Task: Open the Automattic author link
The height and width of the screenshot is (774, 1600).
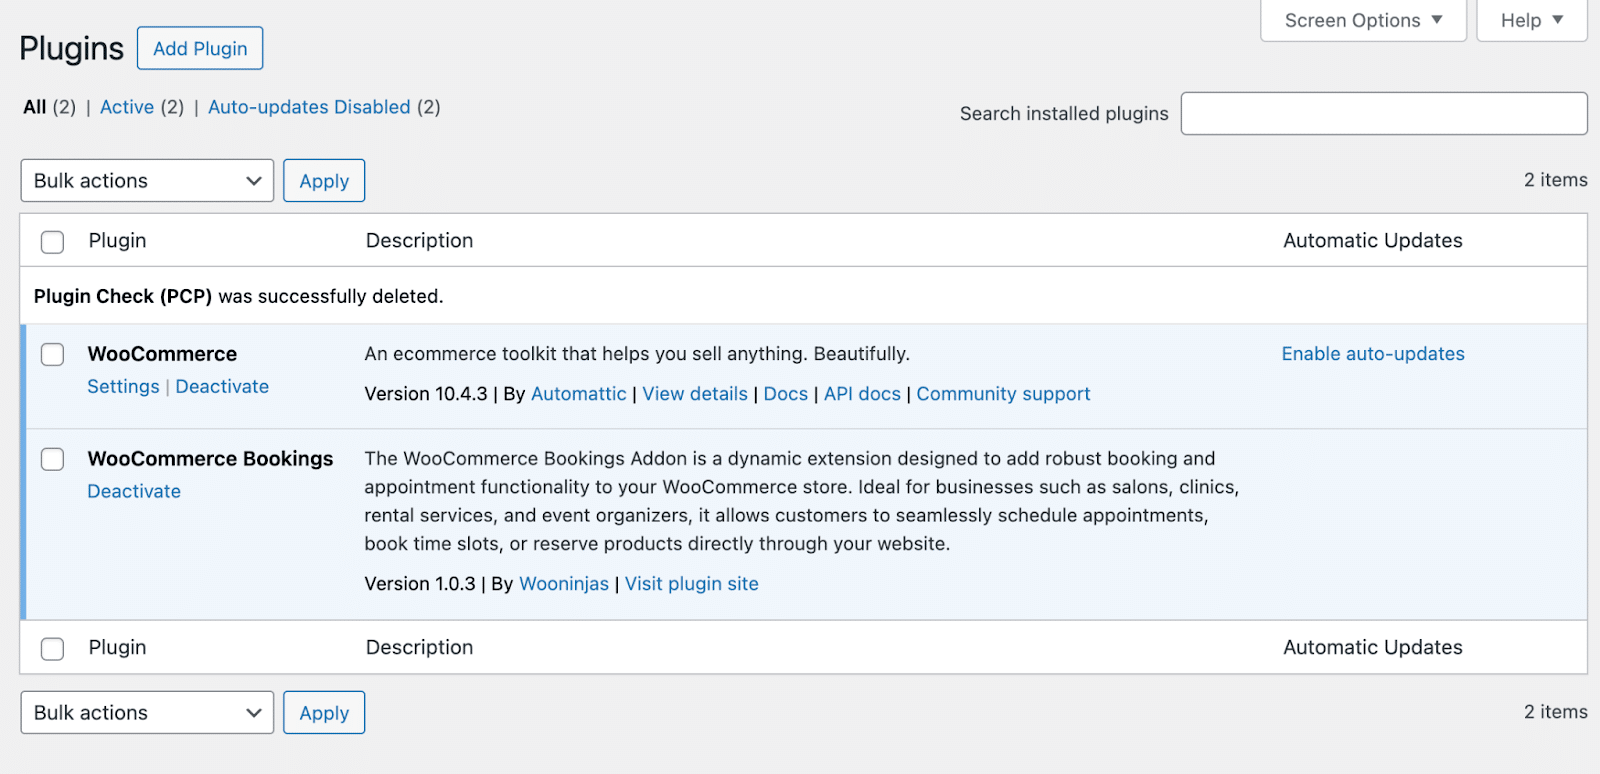Action: click(579, 394)
